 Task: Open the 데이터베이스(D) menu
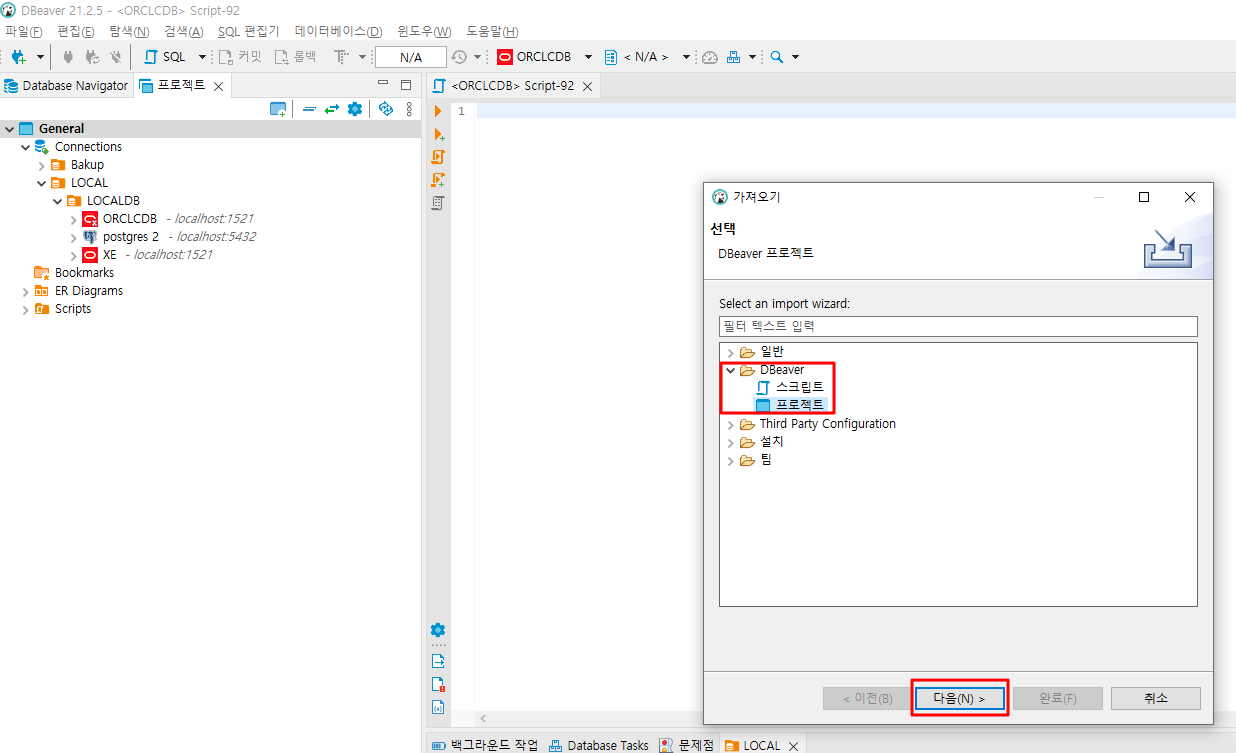(339, 31)
